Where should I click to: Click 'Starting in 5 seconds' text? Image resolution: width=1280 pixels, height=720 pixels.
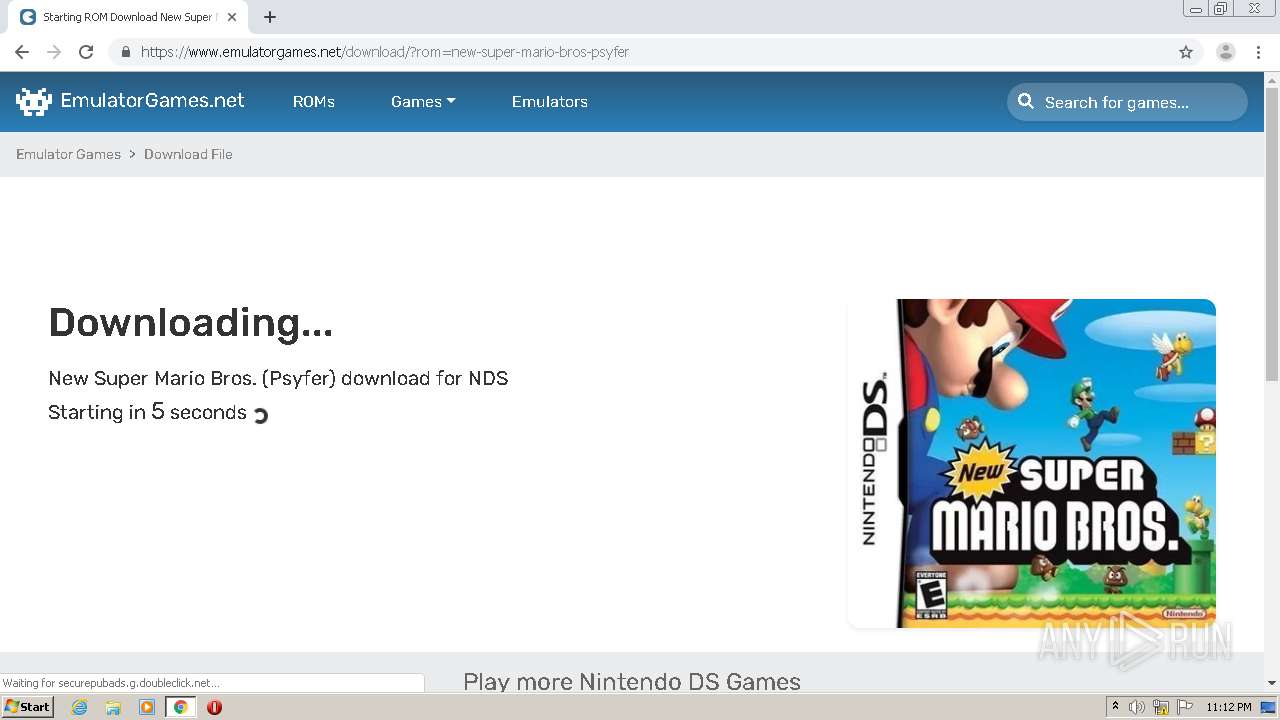click(147, 412)
